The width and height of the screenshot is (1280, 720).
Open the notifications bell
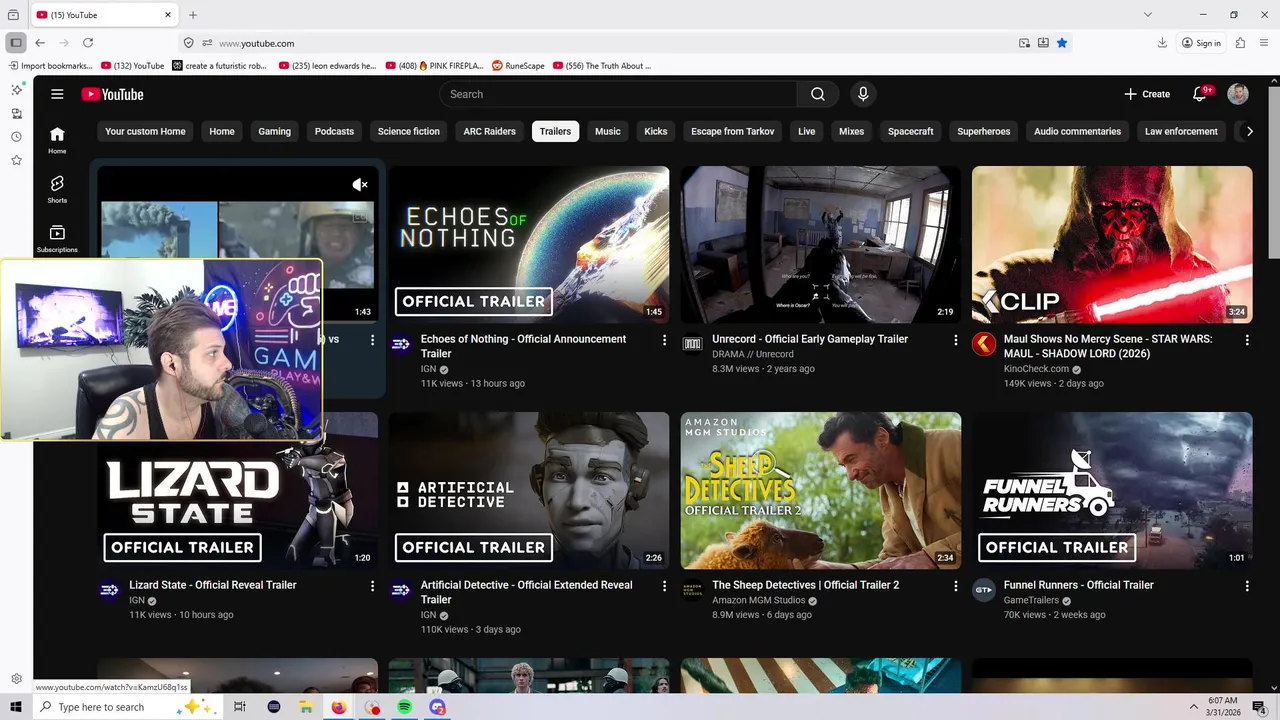point(1200,94)
